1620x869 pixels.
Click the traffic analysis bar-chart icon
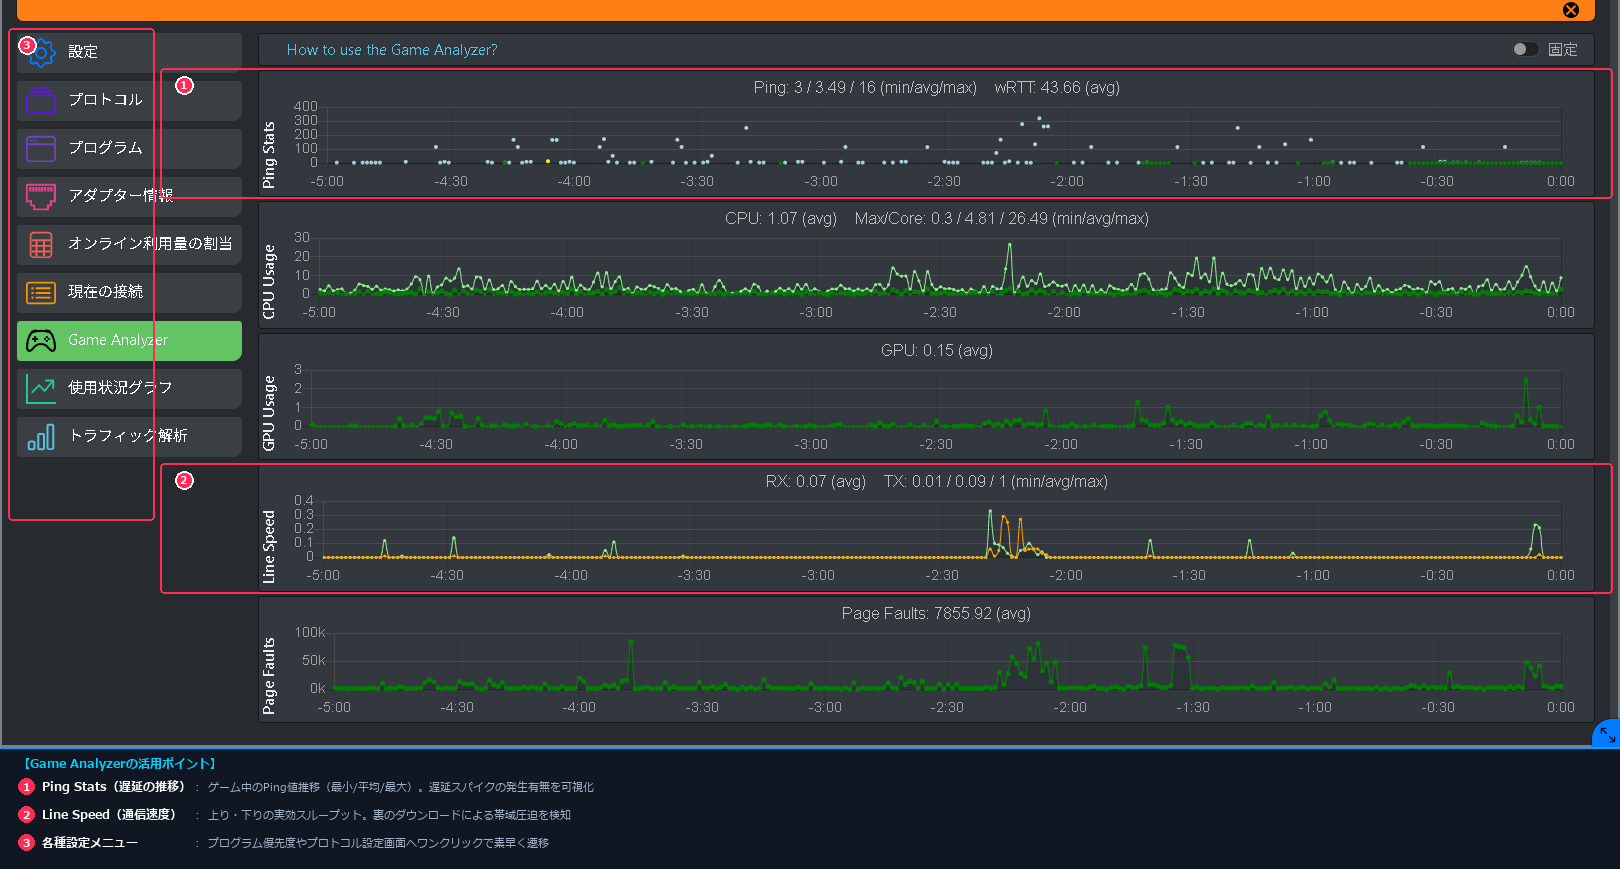click(x=41, y=436)
